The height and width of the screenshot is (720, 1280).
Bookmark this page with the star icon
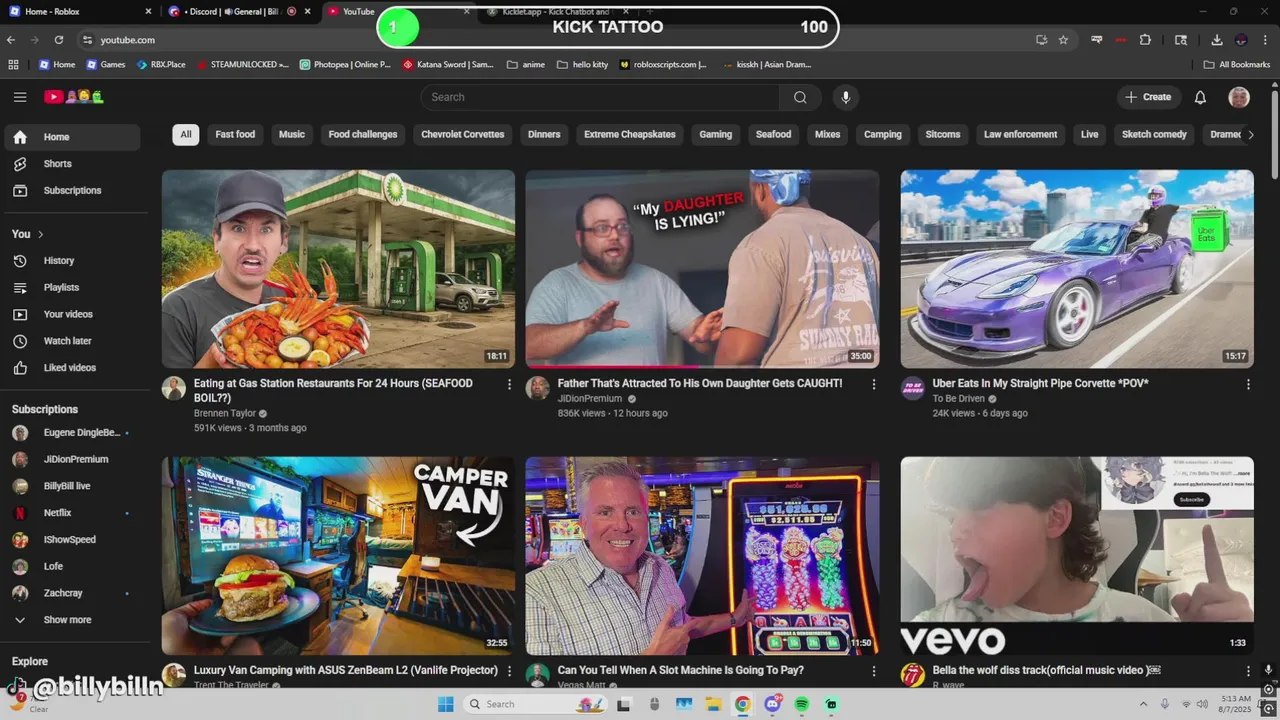point(1063,40)
